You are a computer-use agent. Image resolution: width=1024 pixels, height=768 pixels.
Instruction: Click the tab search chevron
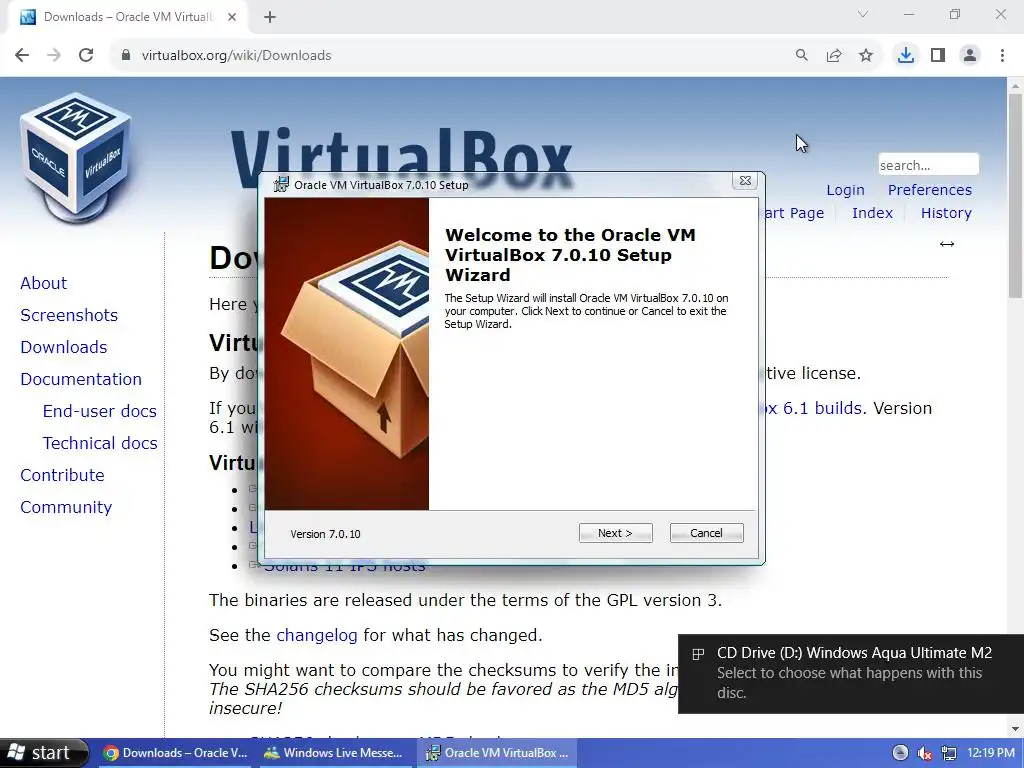pos(863,14)
